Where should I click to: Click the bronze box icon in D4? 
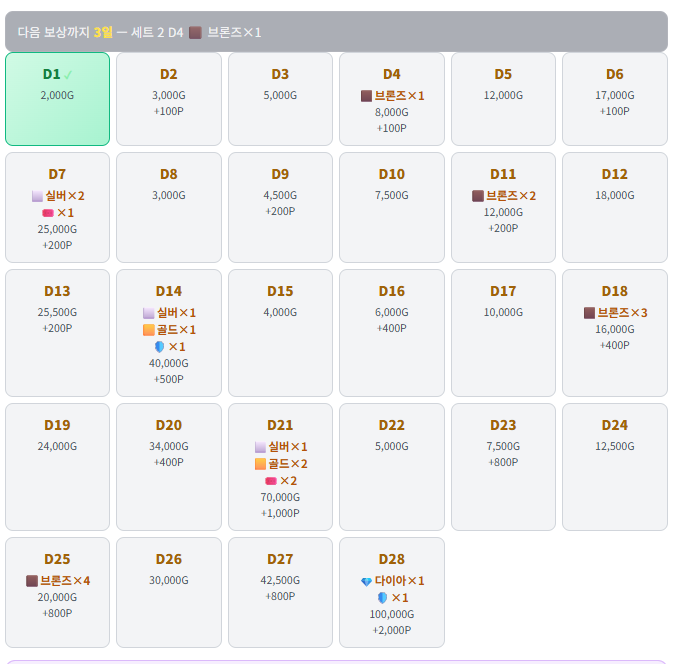366,96
